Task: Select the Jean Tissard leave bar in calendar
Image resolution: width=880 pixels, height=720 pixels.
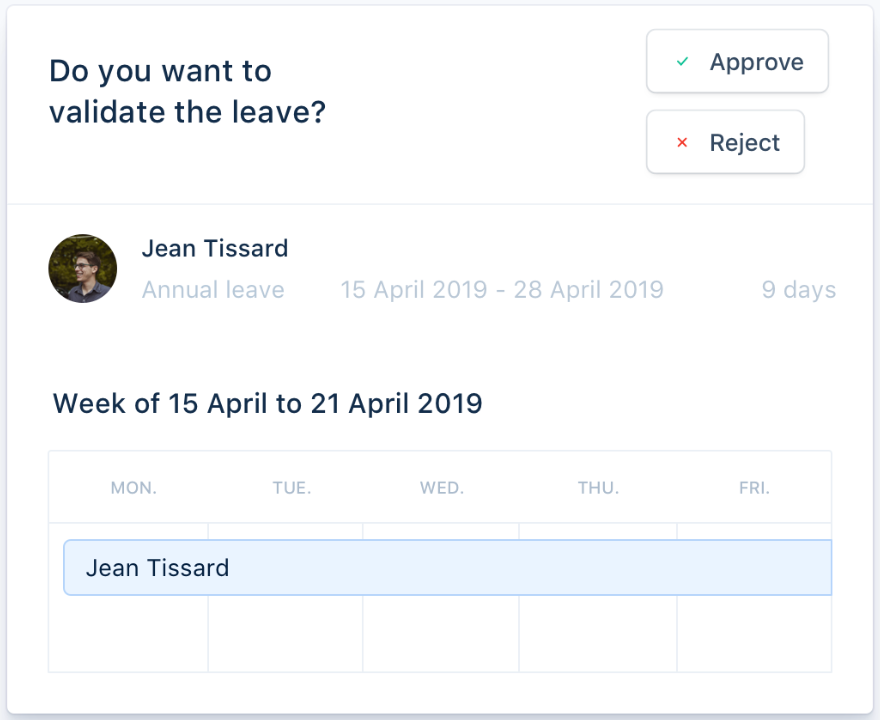Action: (447, 568)
